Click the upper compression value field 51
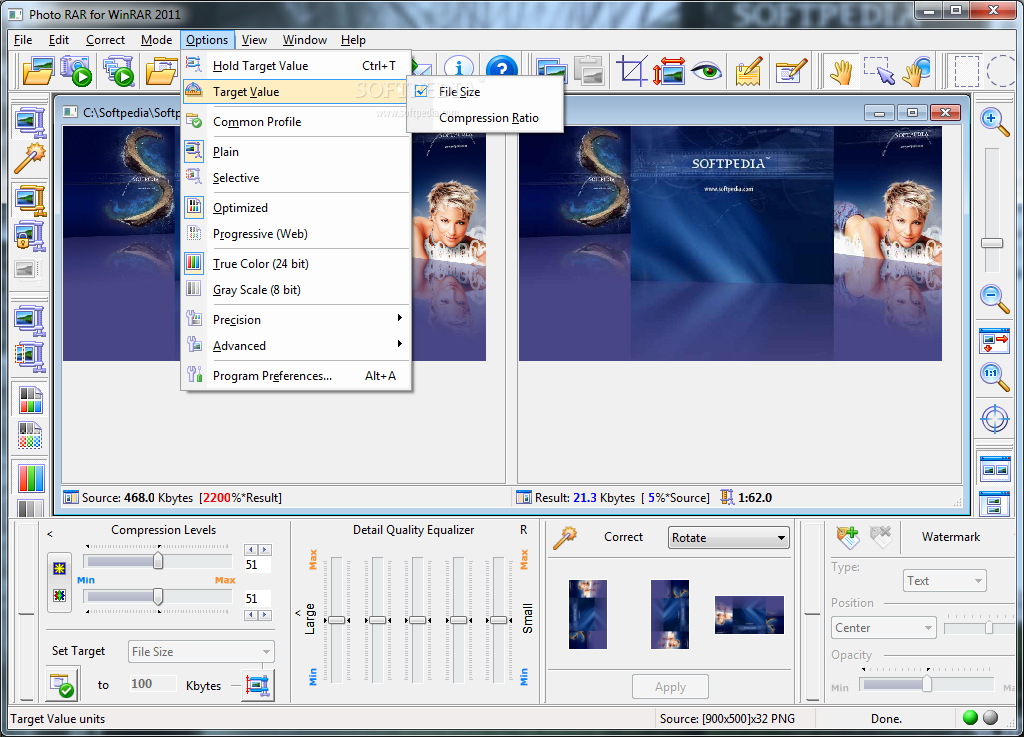The image size is (1024, 737). 257,565
